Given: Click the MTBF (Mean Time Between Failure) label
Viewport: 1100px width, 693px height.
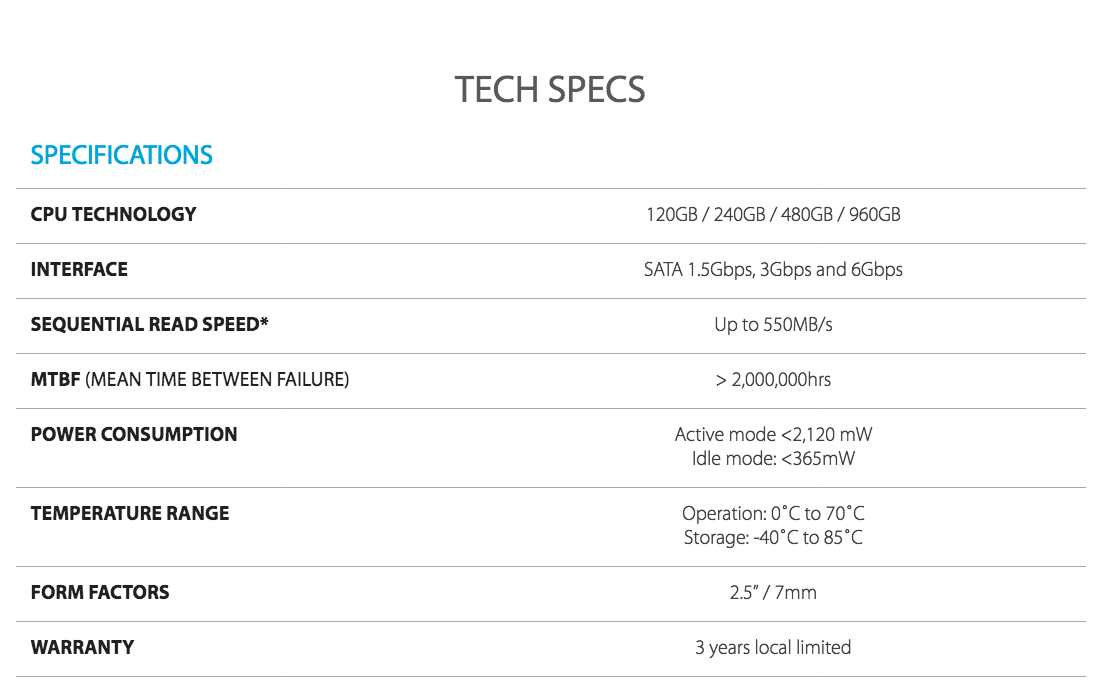Looking at the screenshot, I should 190,379.
